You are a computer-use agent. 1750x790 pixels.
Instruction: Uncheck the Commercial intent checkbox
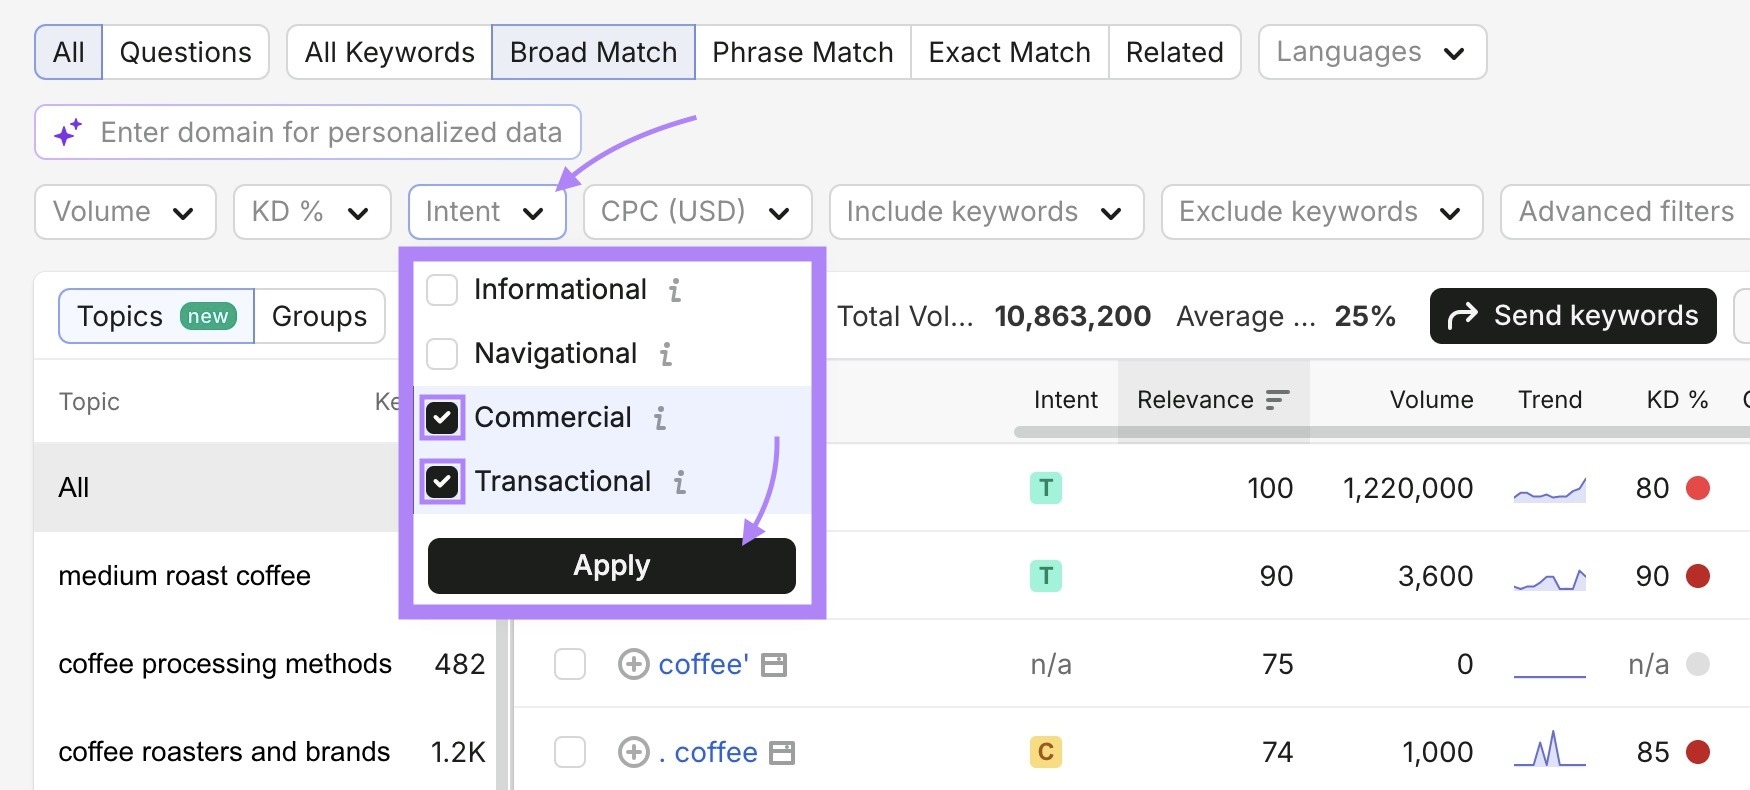click(x=442, y=418)
